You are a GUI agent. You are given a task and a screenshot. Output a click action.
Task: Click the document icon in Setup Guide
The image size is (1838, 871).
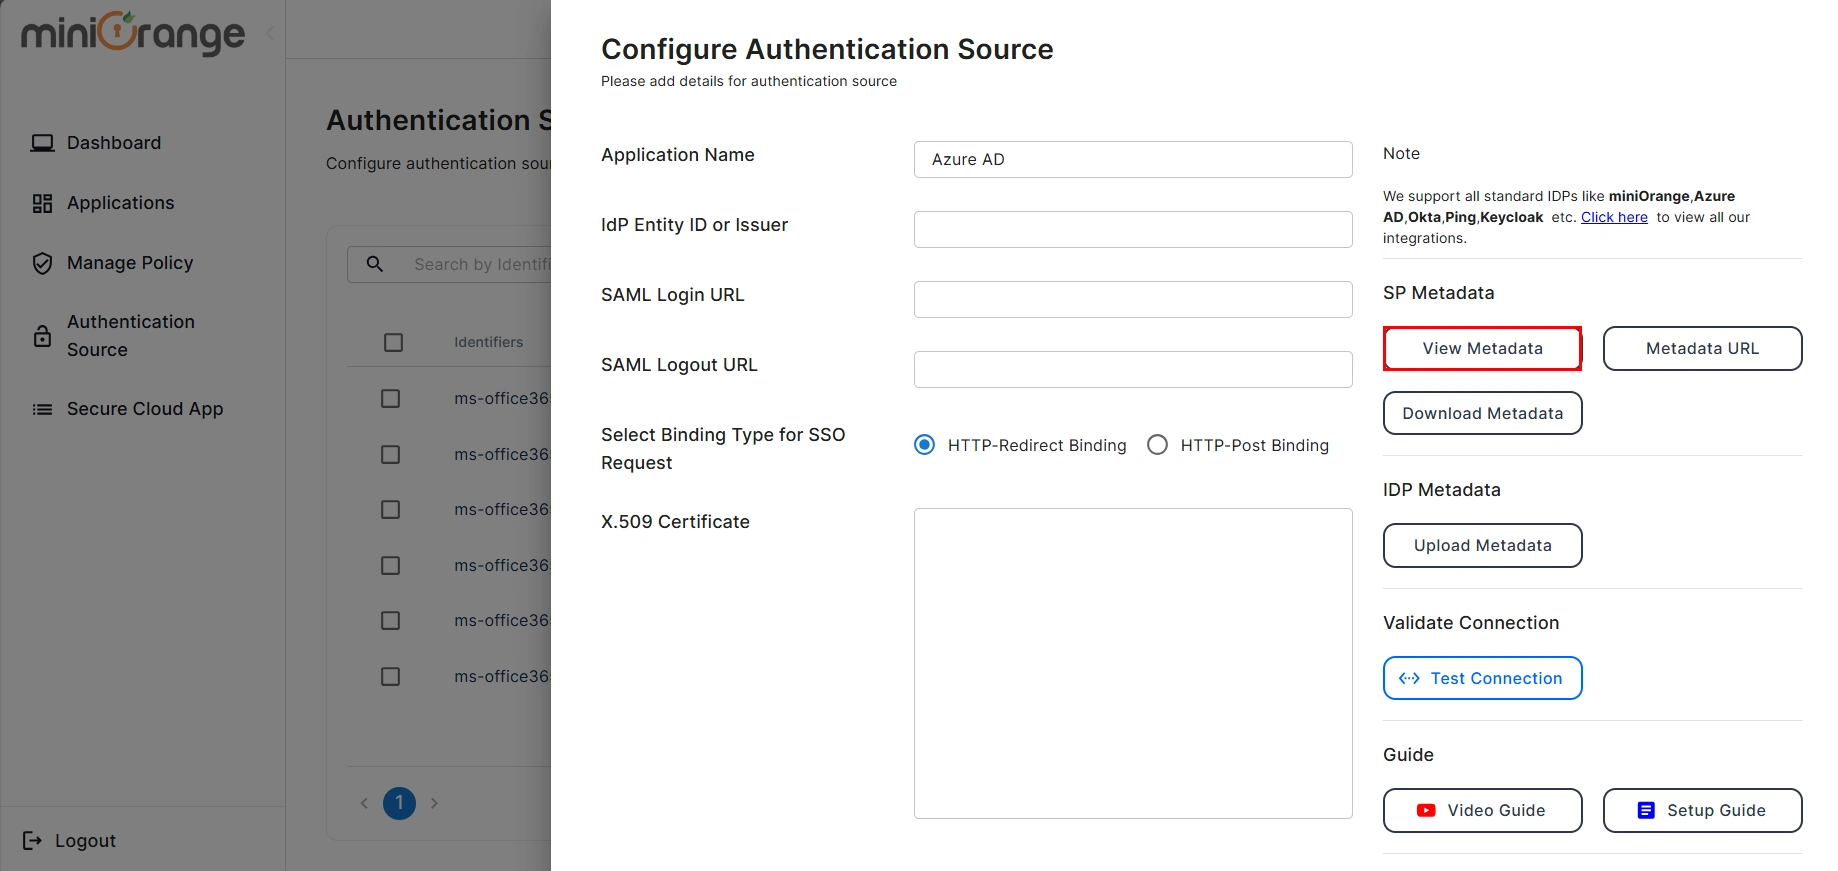pyautogui.click(x=1646, y=810)
